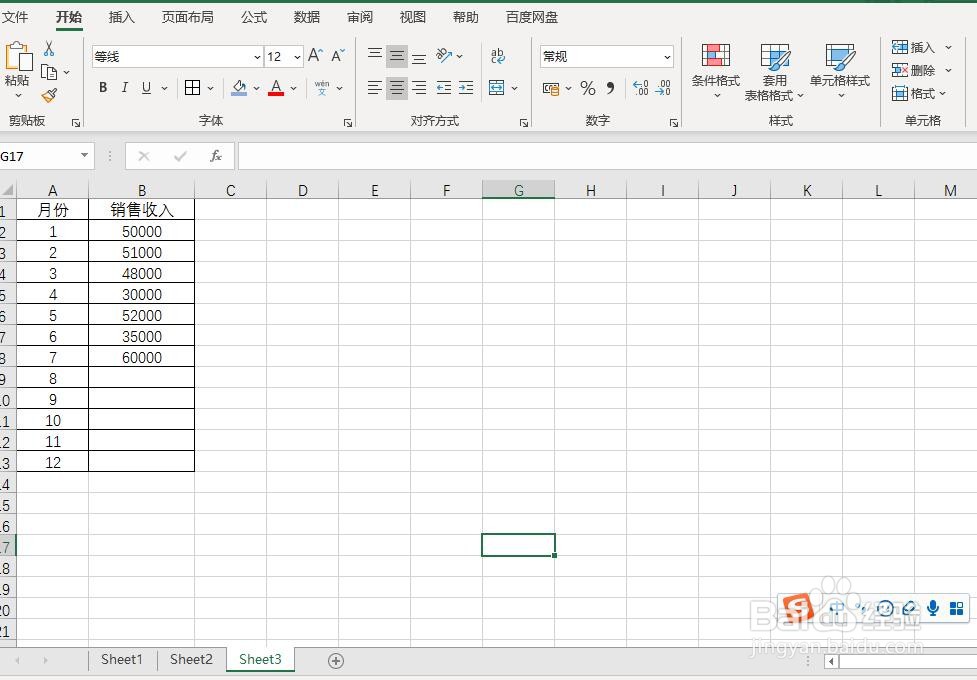This screenshot has height=680, width=977.
Task: Pick the red font color swatch
Action: coord(276,89)
